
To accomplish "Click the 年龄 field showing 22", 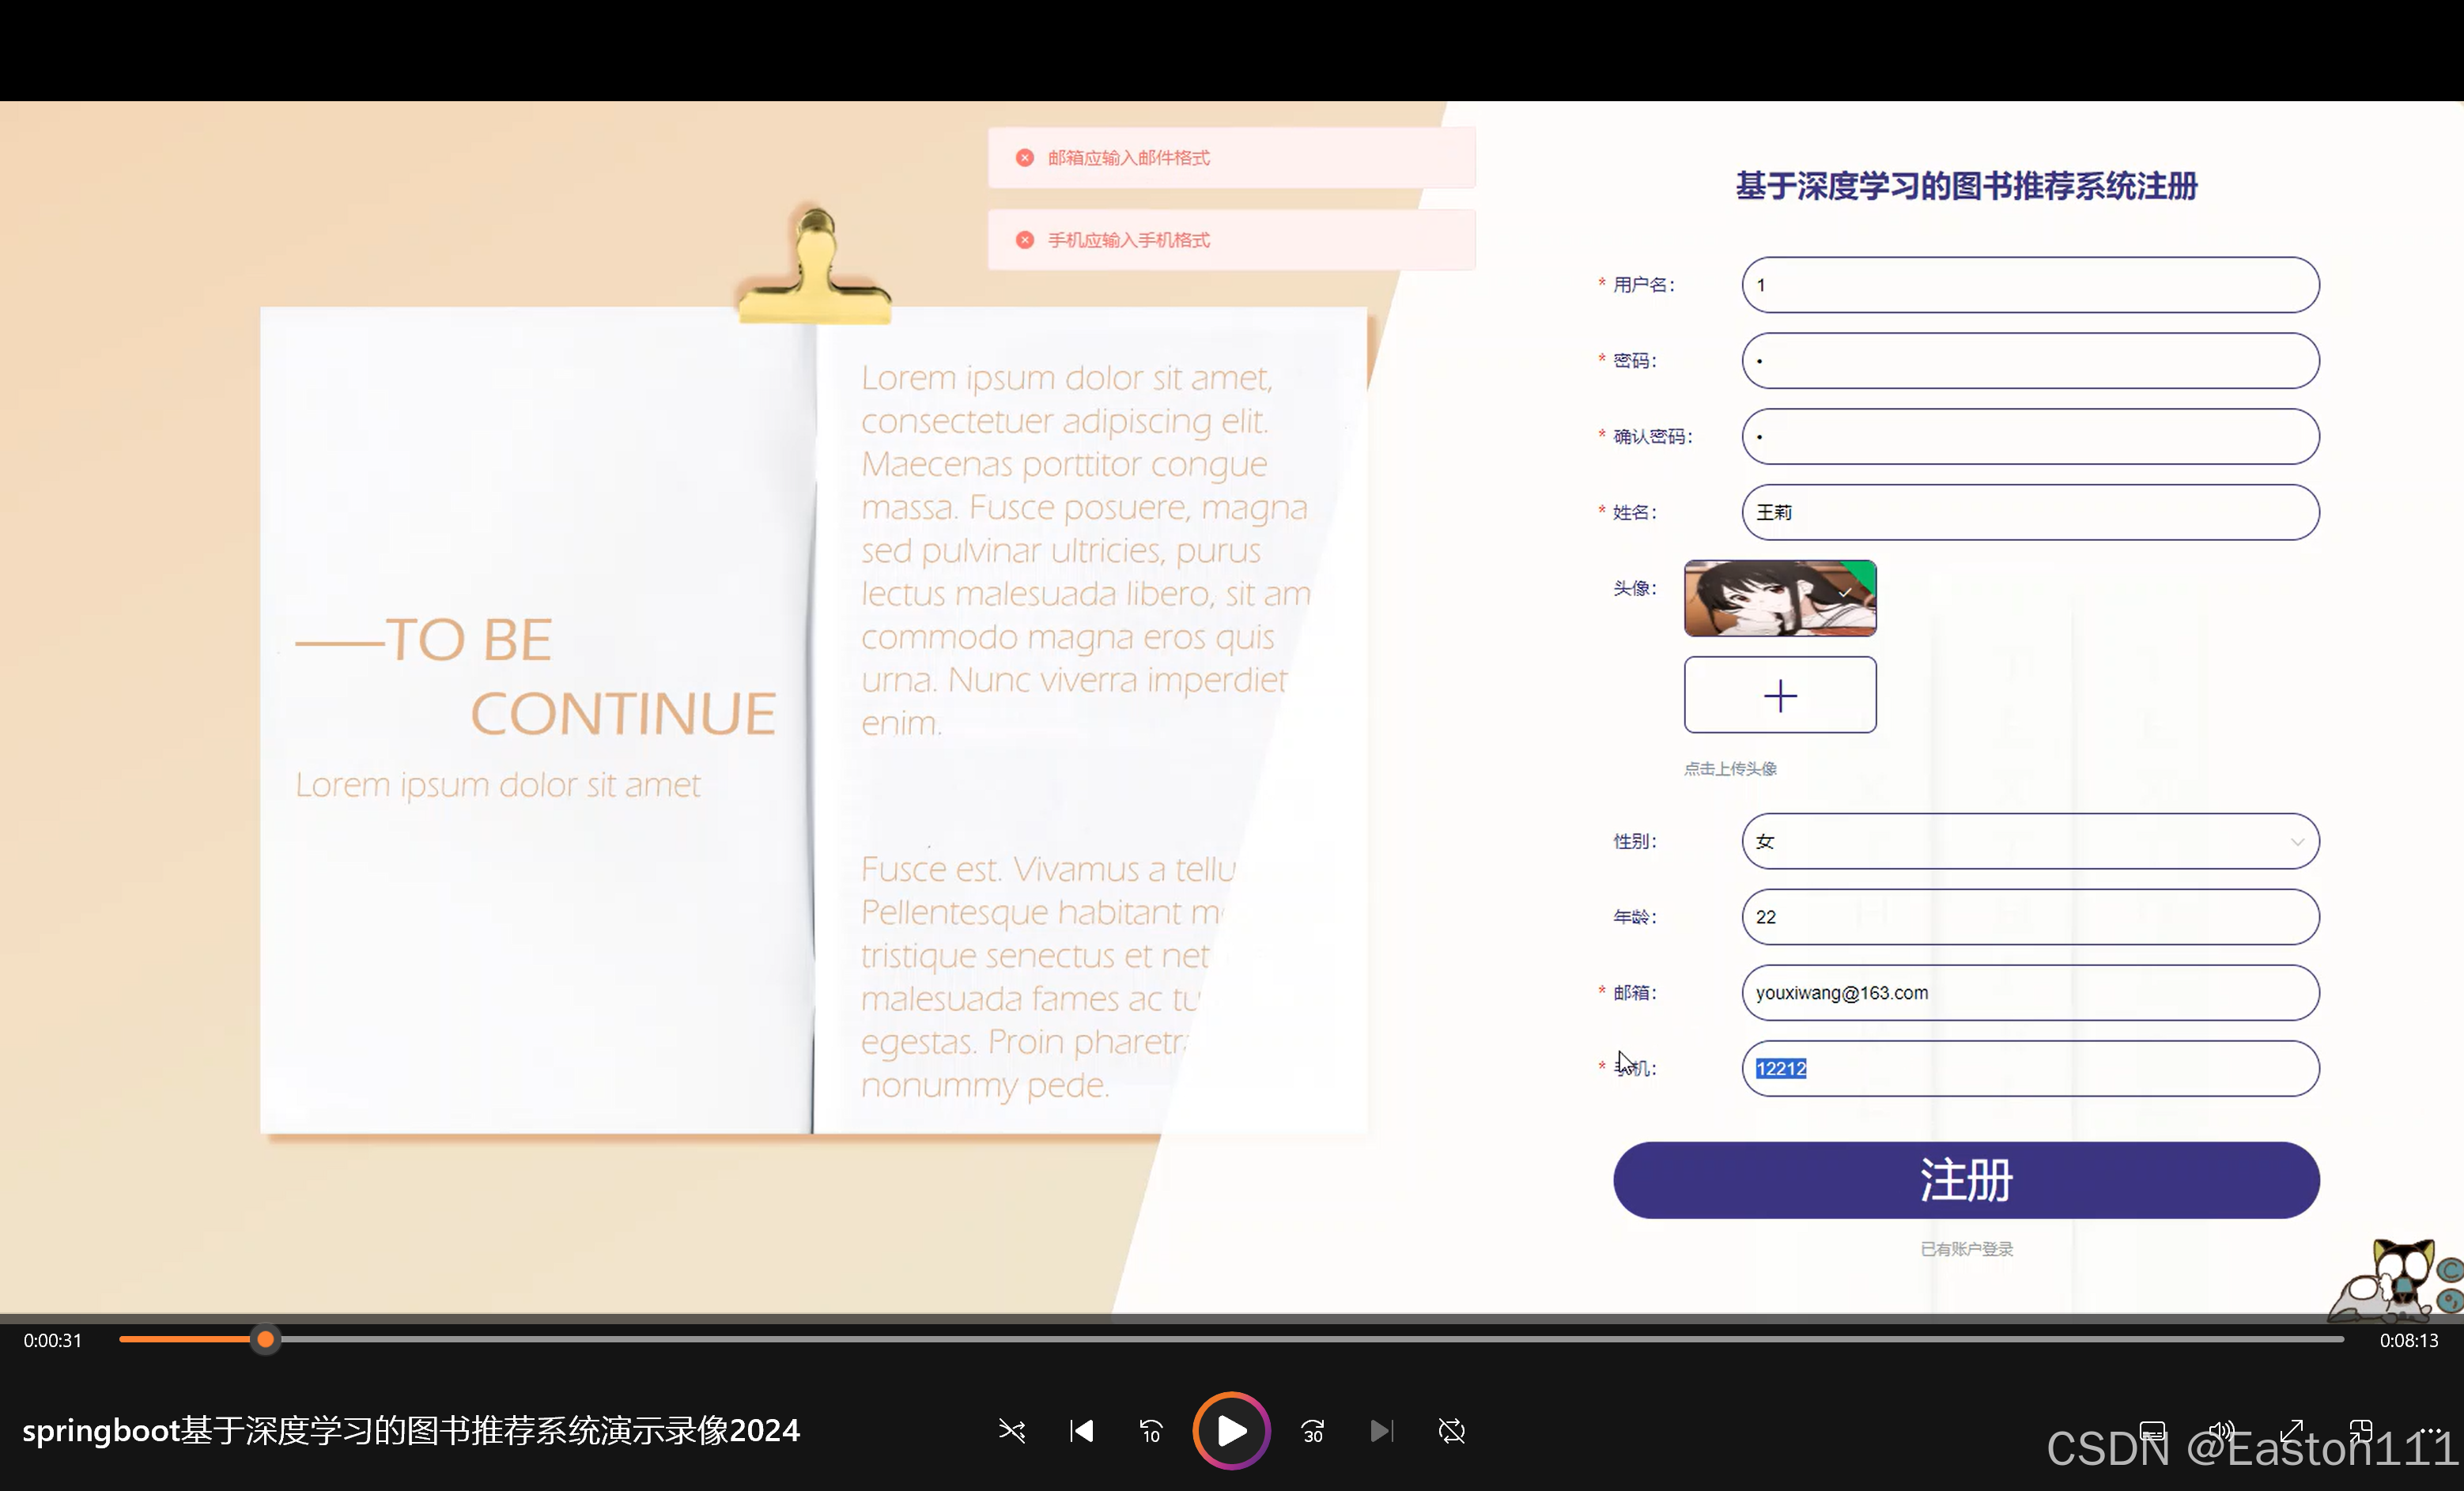I will [2031, 917].
